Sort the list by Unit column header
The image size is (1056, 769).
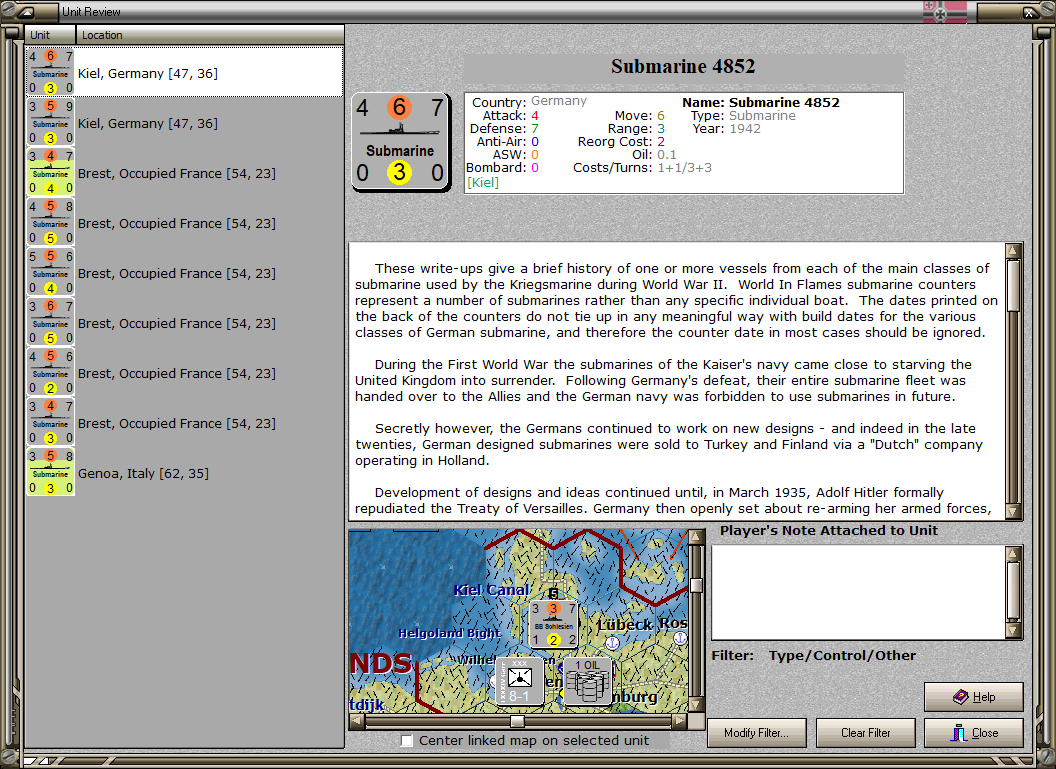pos(51,35)
